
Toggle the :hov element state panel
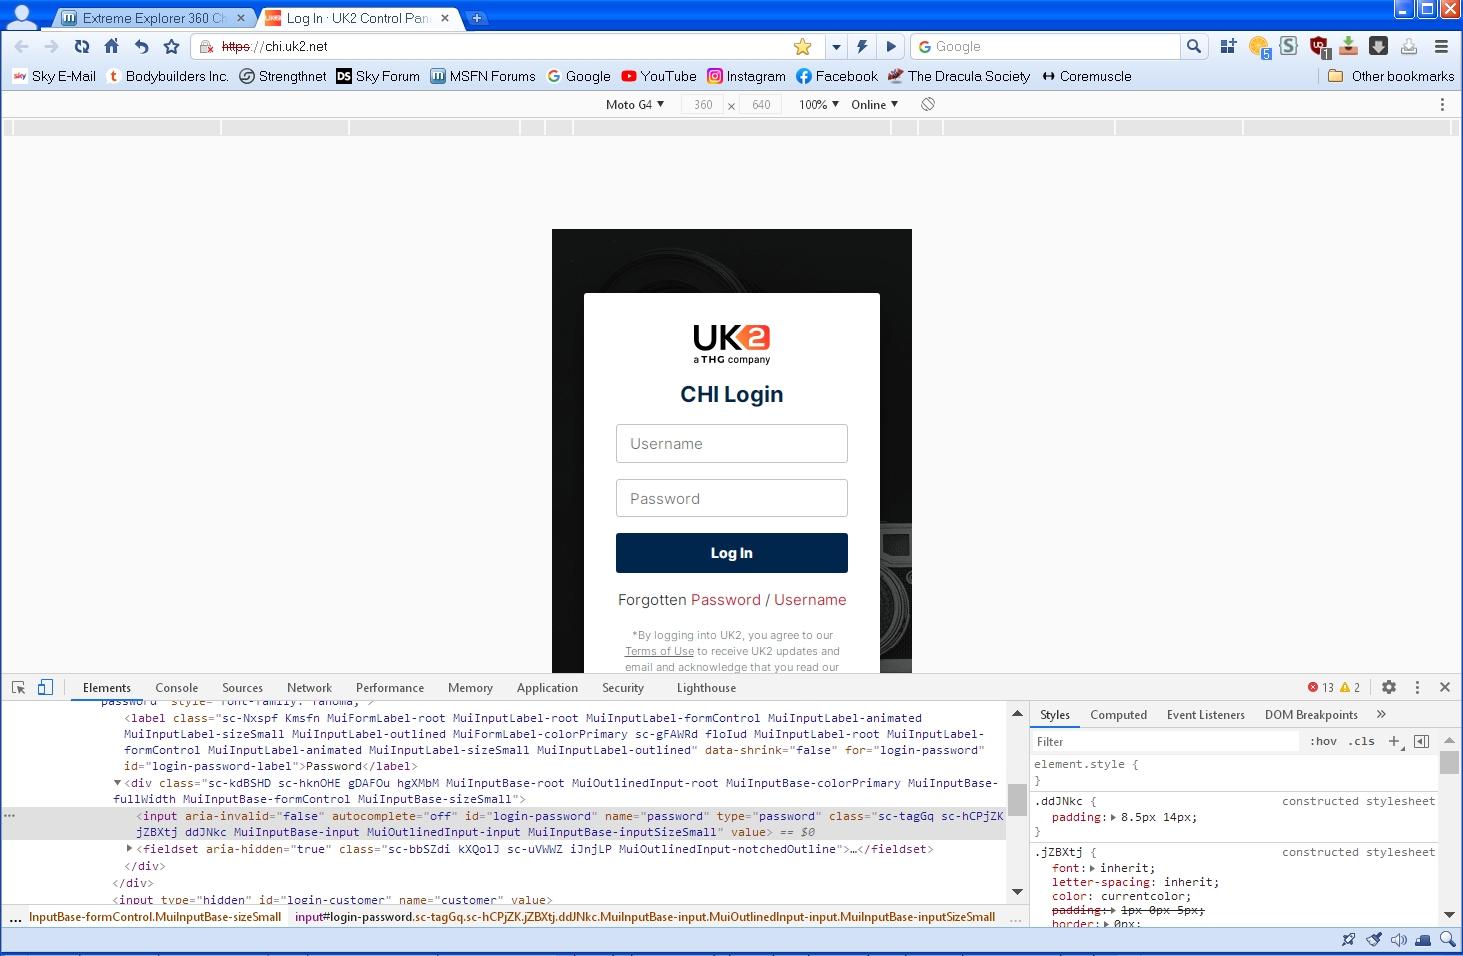coord(1323,741)
